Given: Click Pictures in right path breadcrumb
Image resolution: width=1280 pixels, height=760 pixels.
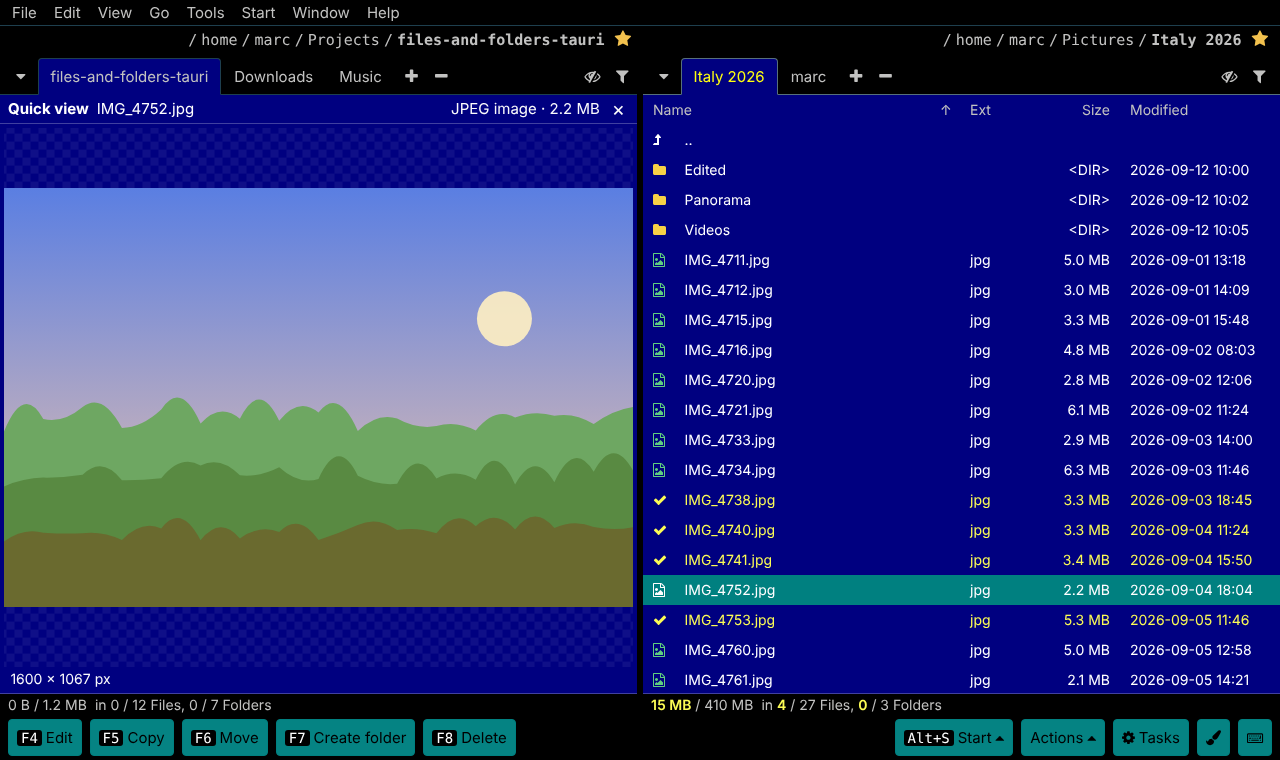Looking at the screenshot, I should (x=1098, y=40).
